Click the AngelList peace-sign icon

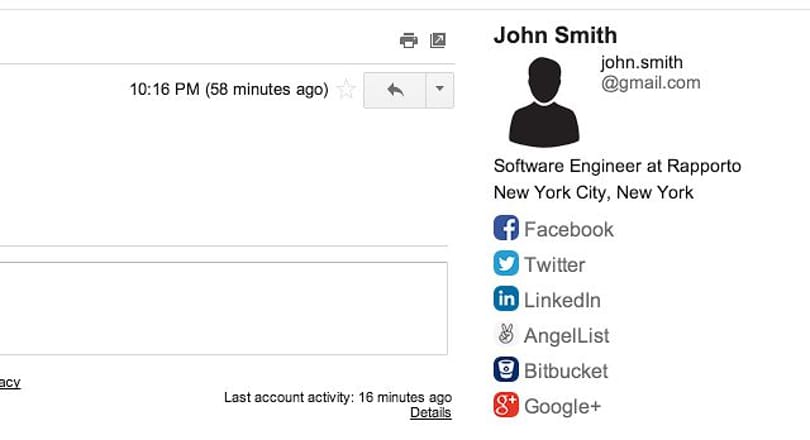point(506,334)
